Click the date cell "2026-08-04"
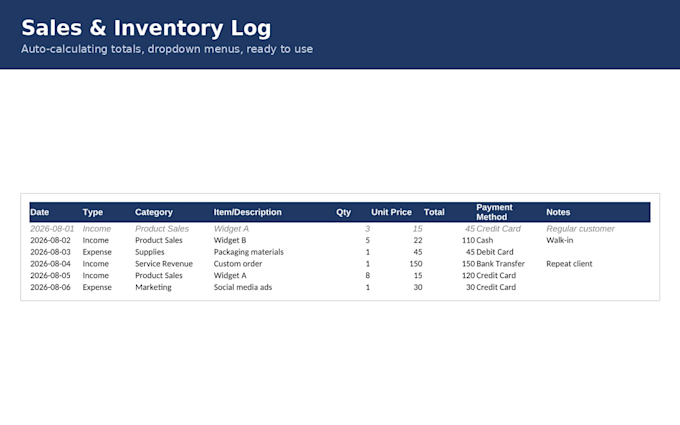 [50, 264]
